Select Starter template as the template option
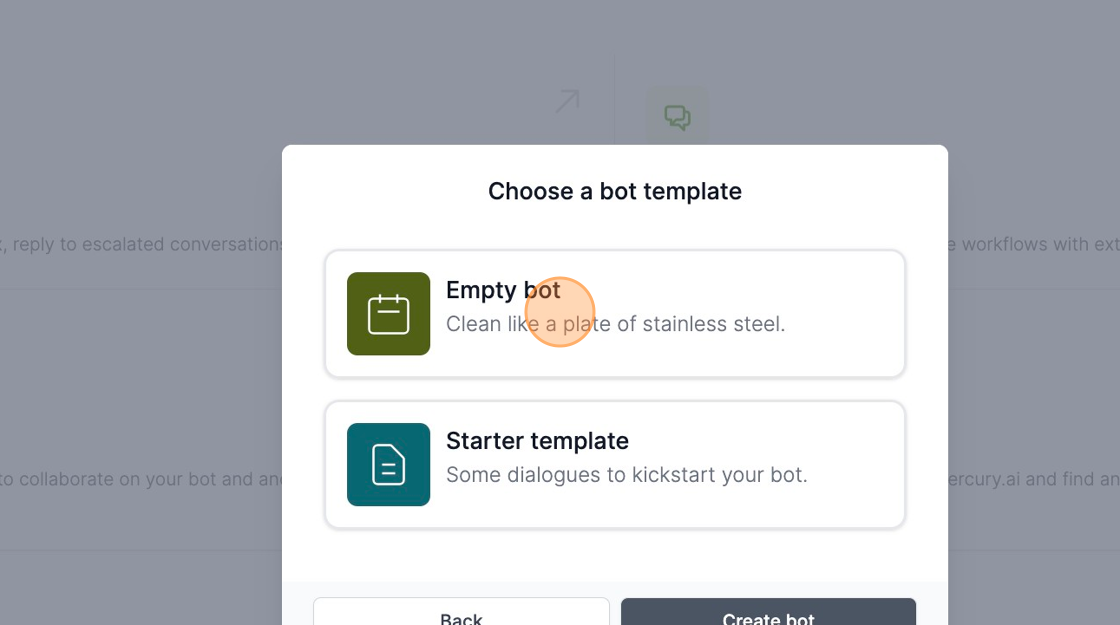This screenshot has width=1120, height=625. point(614,464)
